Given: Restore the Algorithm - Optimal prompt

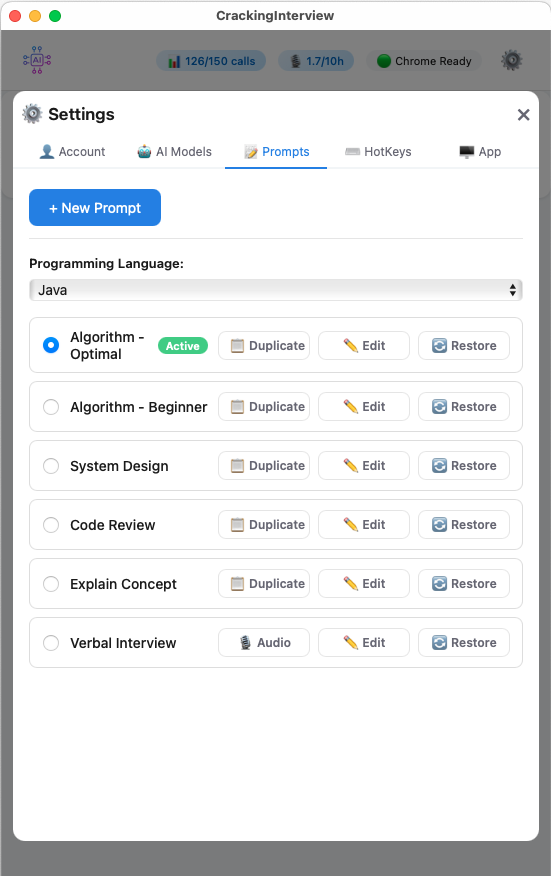Looking at the screenshot, I should click(x=464, y=345).
